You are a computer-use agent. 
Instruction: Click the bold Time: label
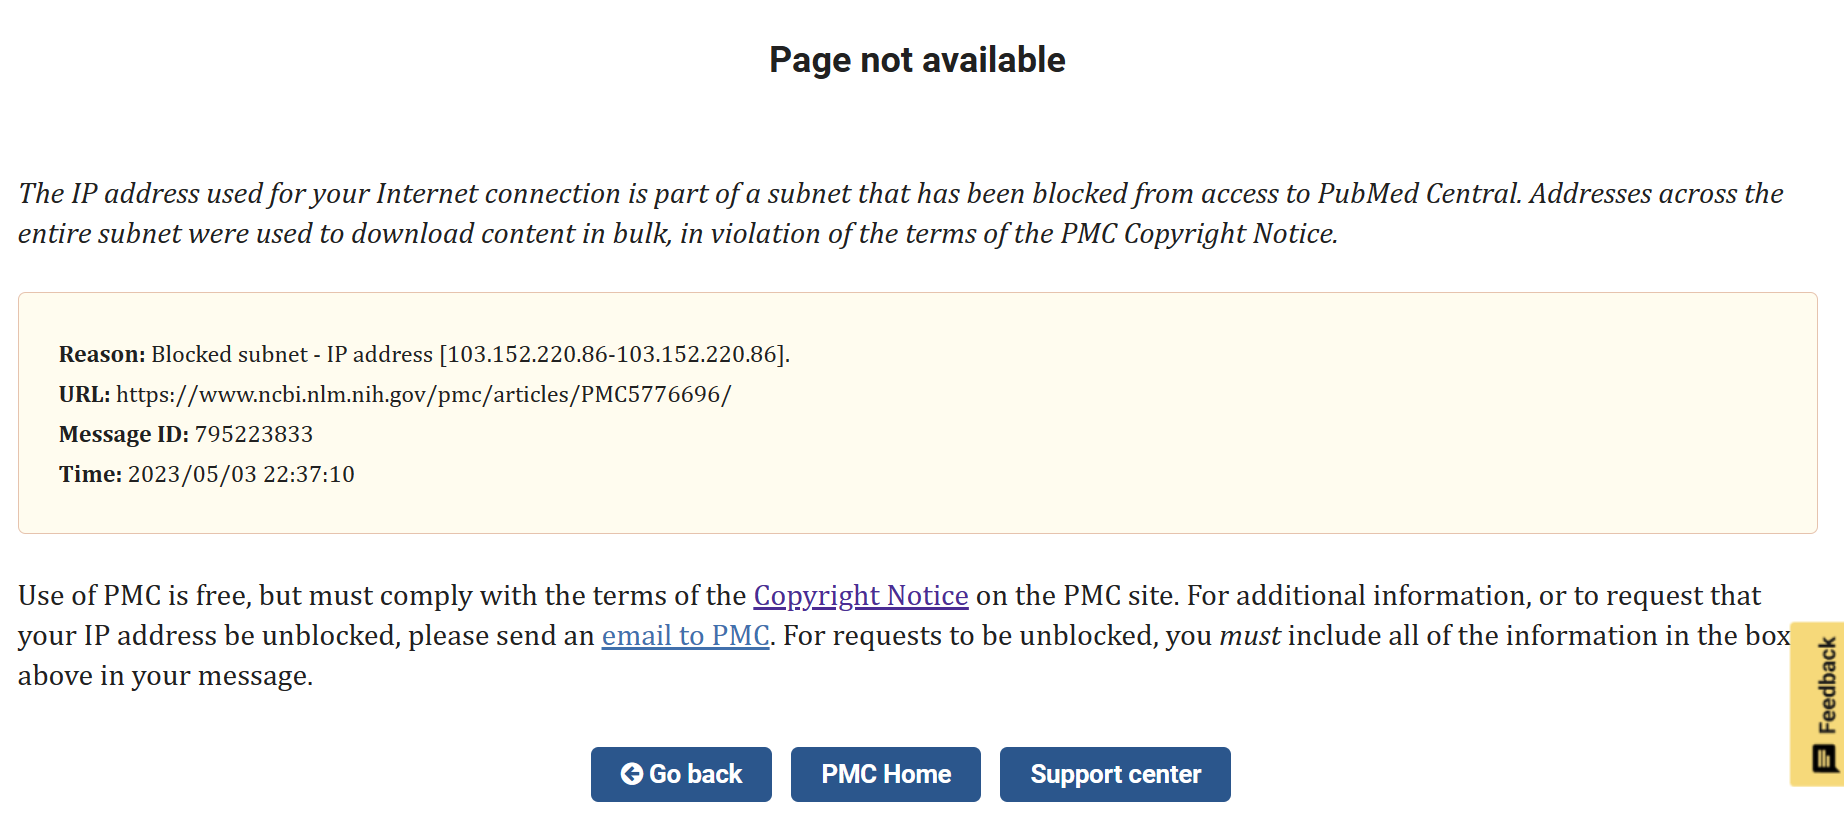tap(90, 474)
